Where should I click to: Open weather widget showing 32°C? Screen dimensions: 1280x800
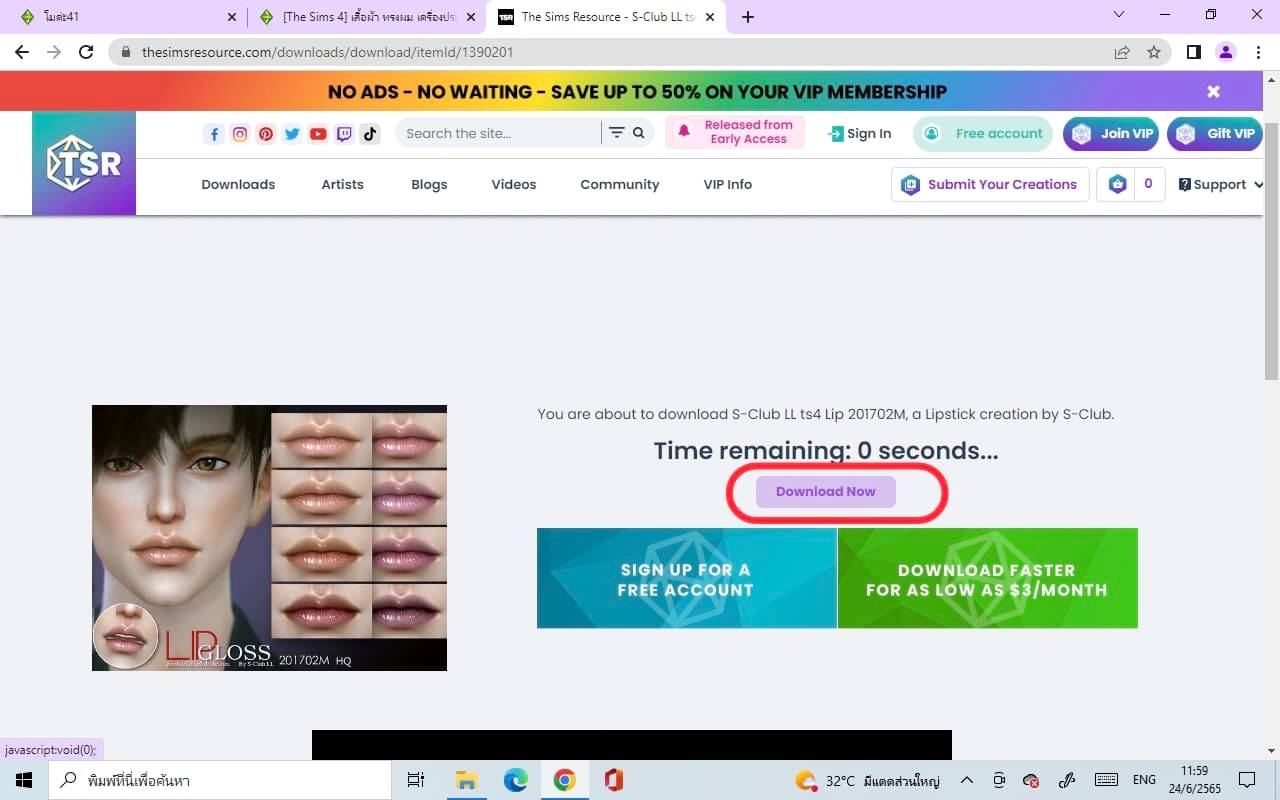point(867,780)
